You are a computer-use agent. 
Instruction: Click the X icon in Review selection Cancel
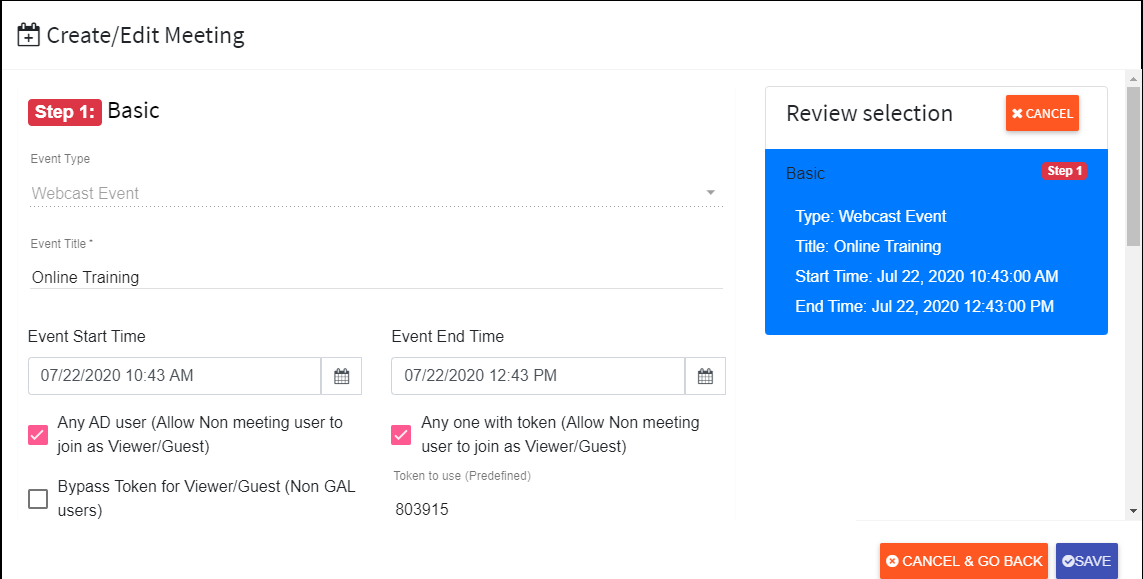(1017, 114)
